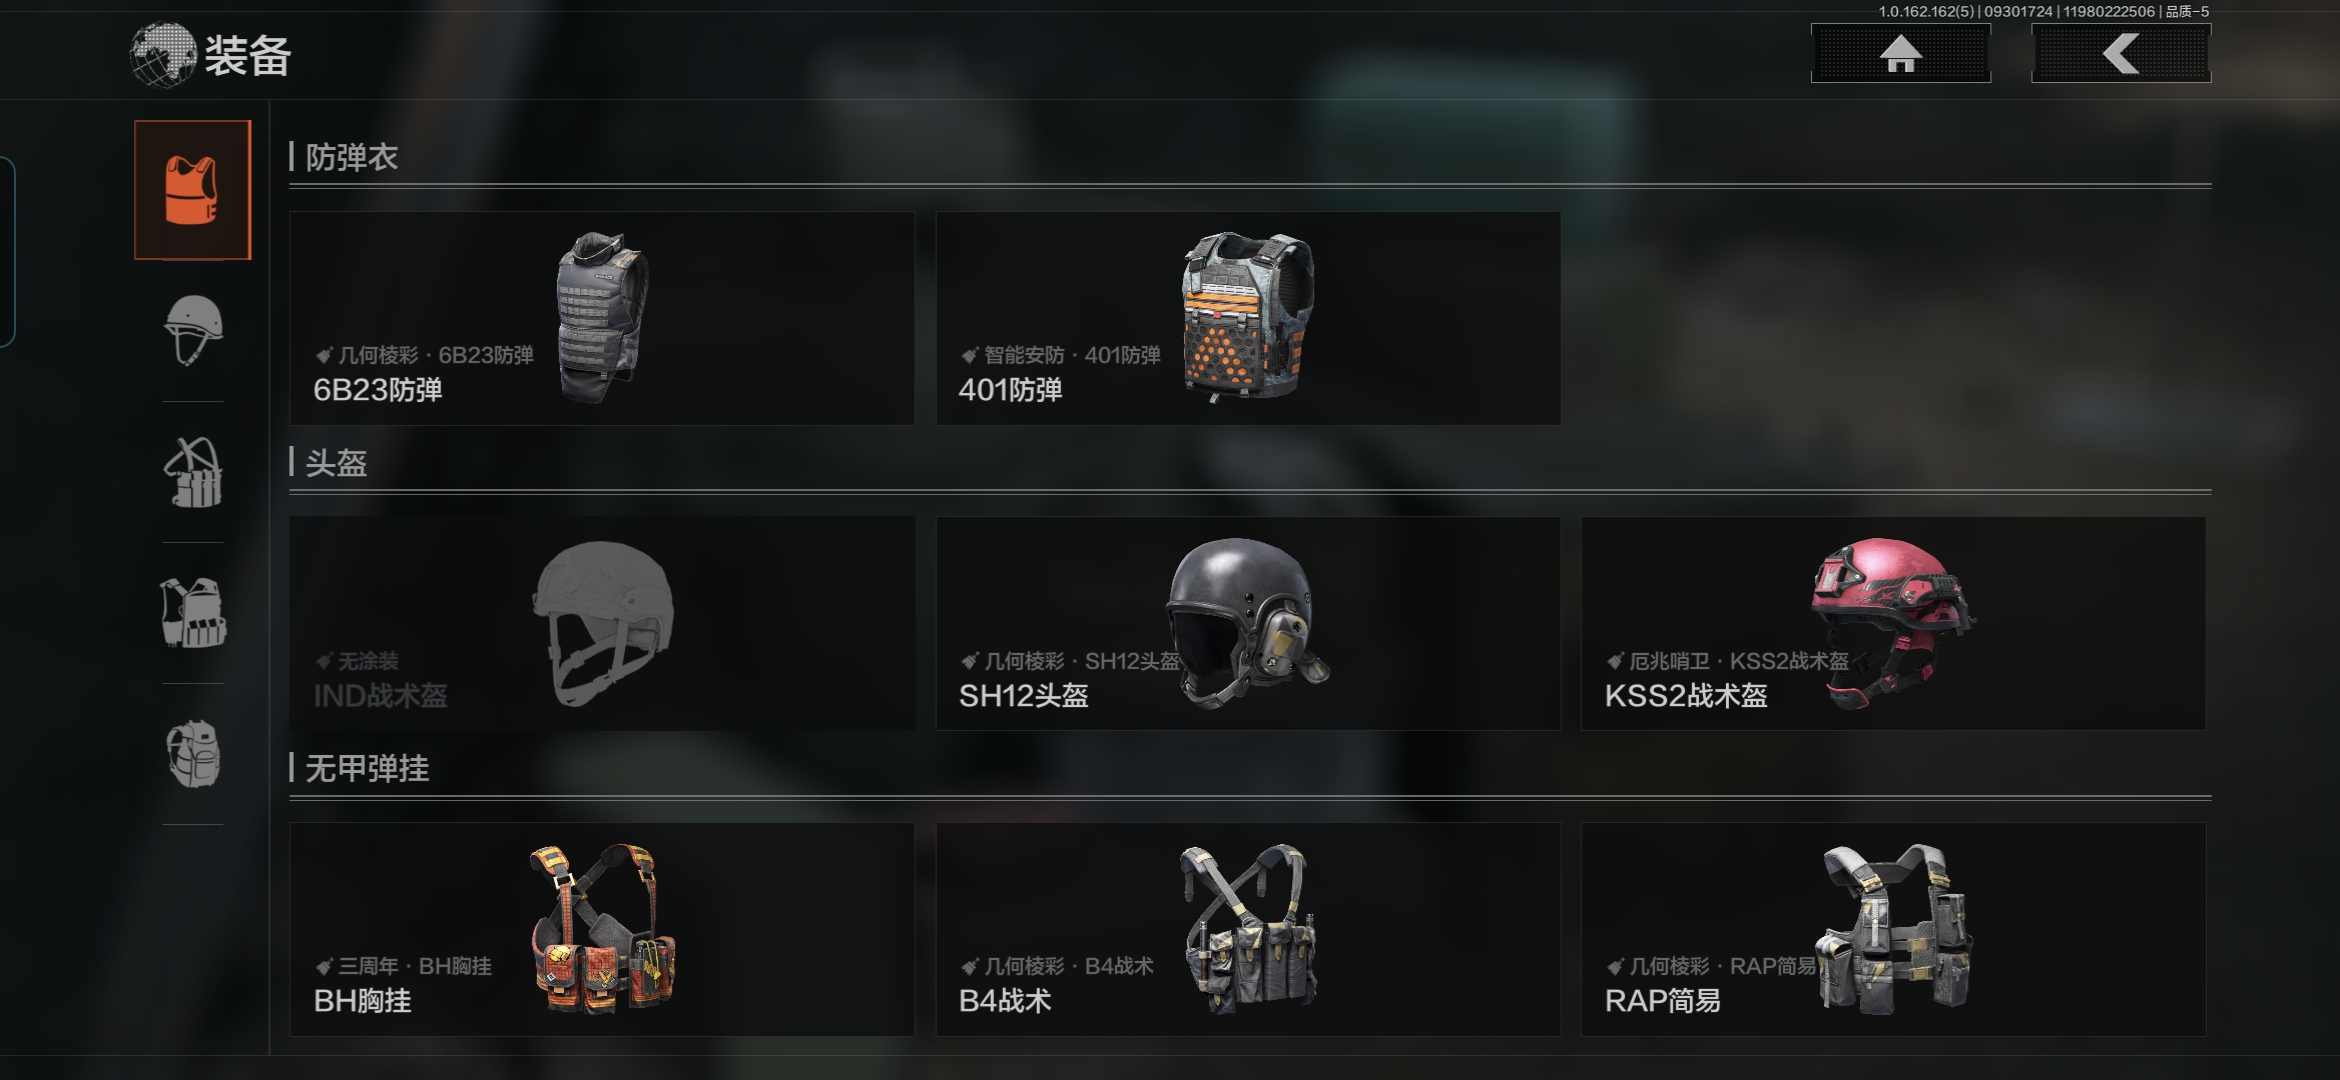Open the 6B23防弹 armor card

602,318
